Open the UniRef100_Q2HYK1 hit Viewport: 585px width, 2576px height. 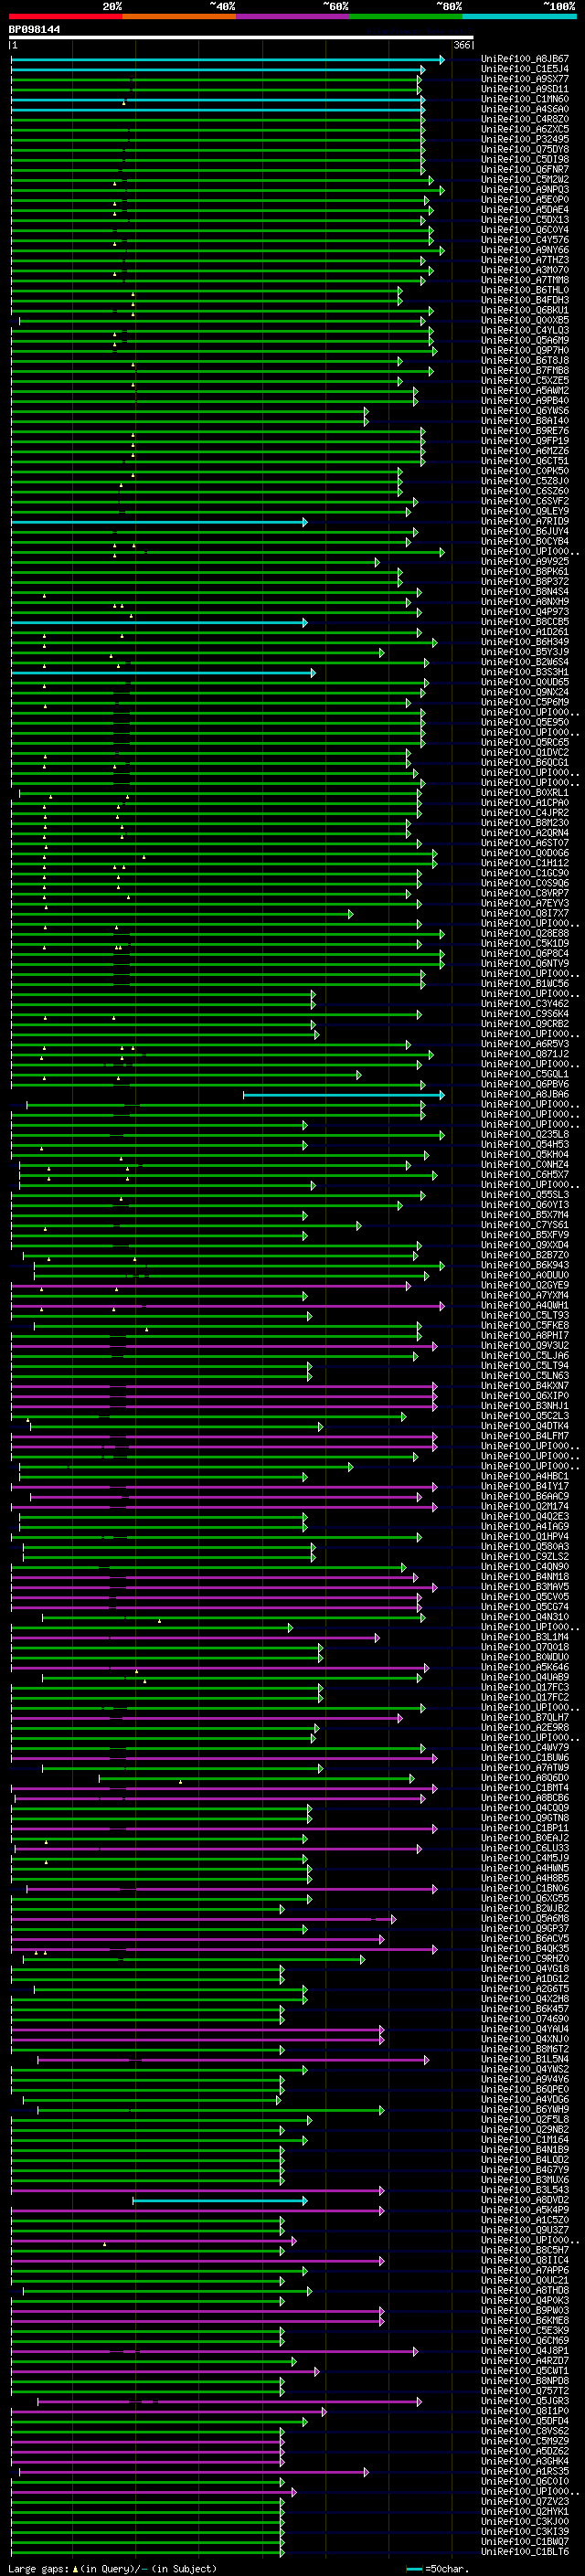coord(525,2511)
